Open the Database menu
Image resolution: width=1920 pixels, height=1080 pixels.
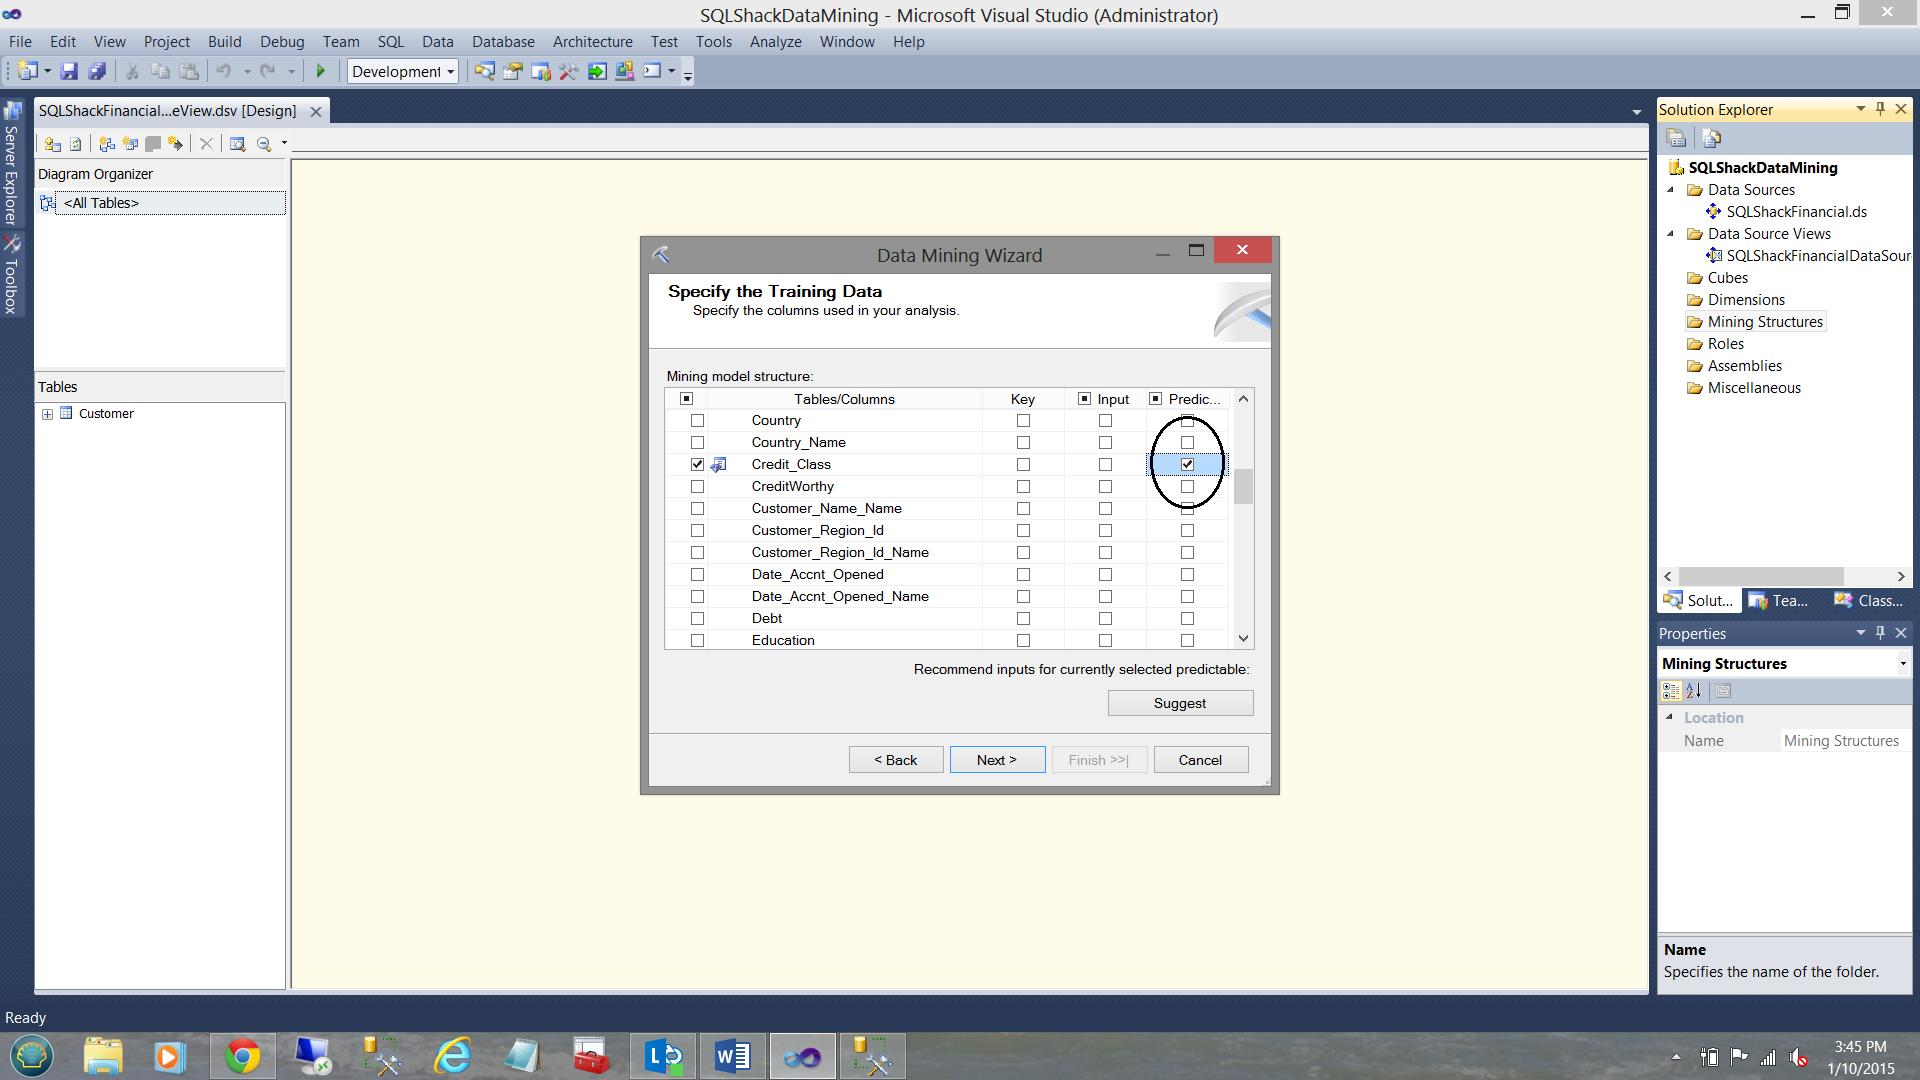503,42
